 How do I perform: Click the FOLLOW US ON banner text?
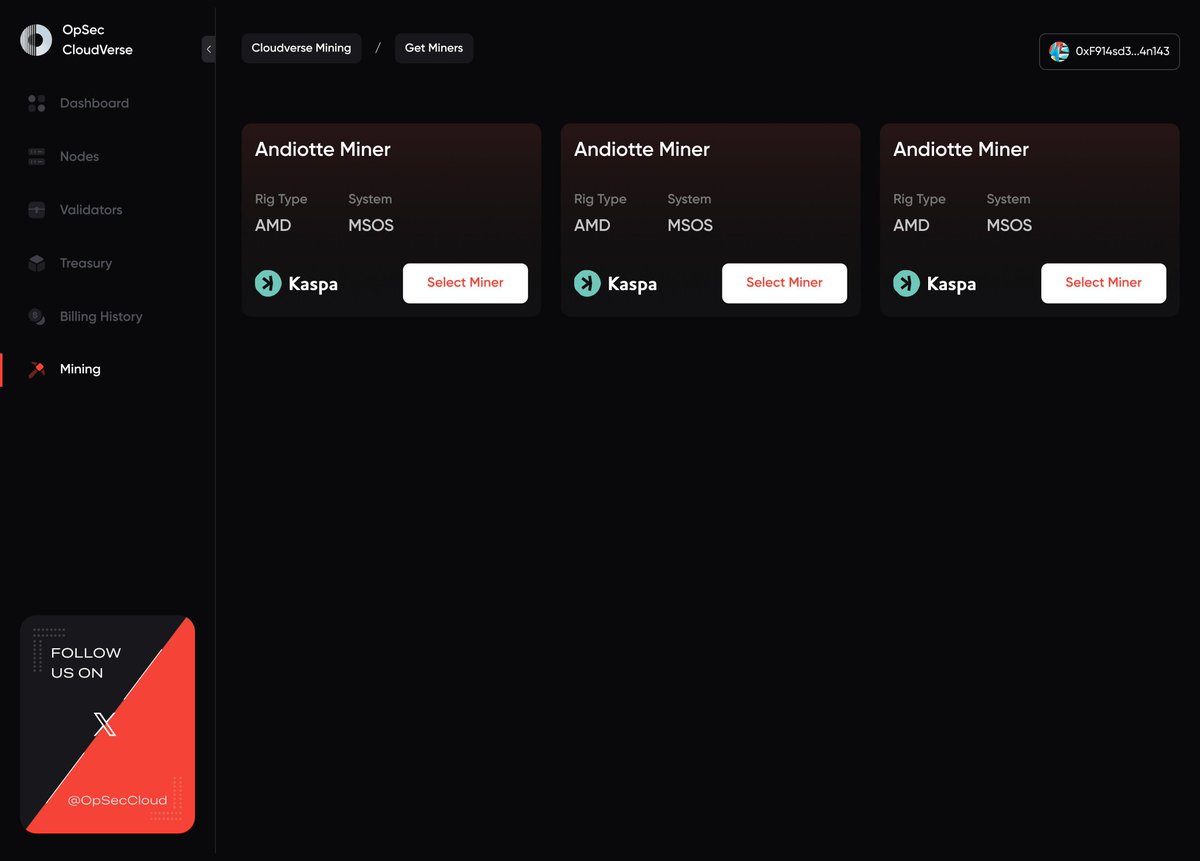pyautogui.click(x=86, y=663)
